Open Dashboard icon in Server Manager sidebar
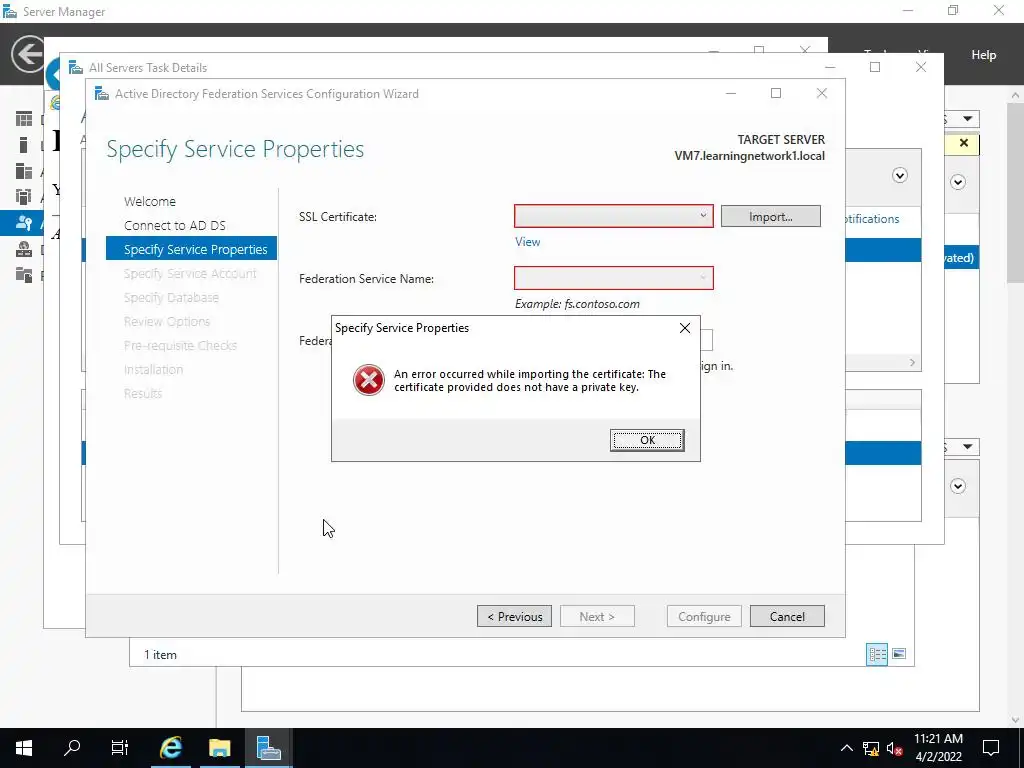This screenshot has height=768, width=1024. click(x=24, y=119)
